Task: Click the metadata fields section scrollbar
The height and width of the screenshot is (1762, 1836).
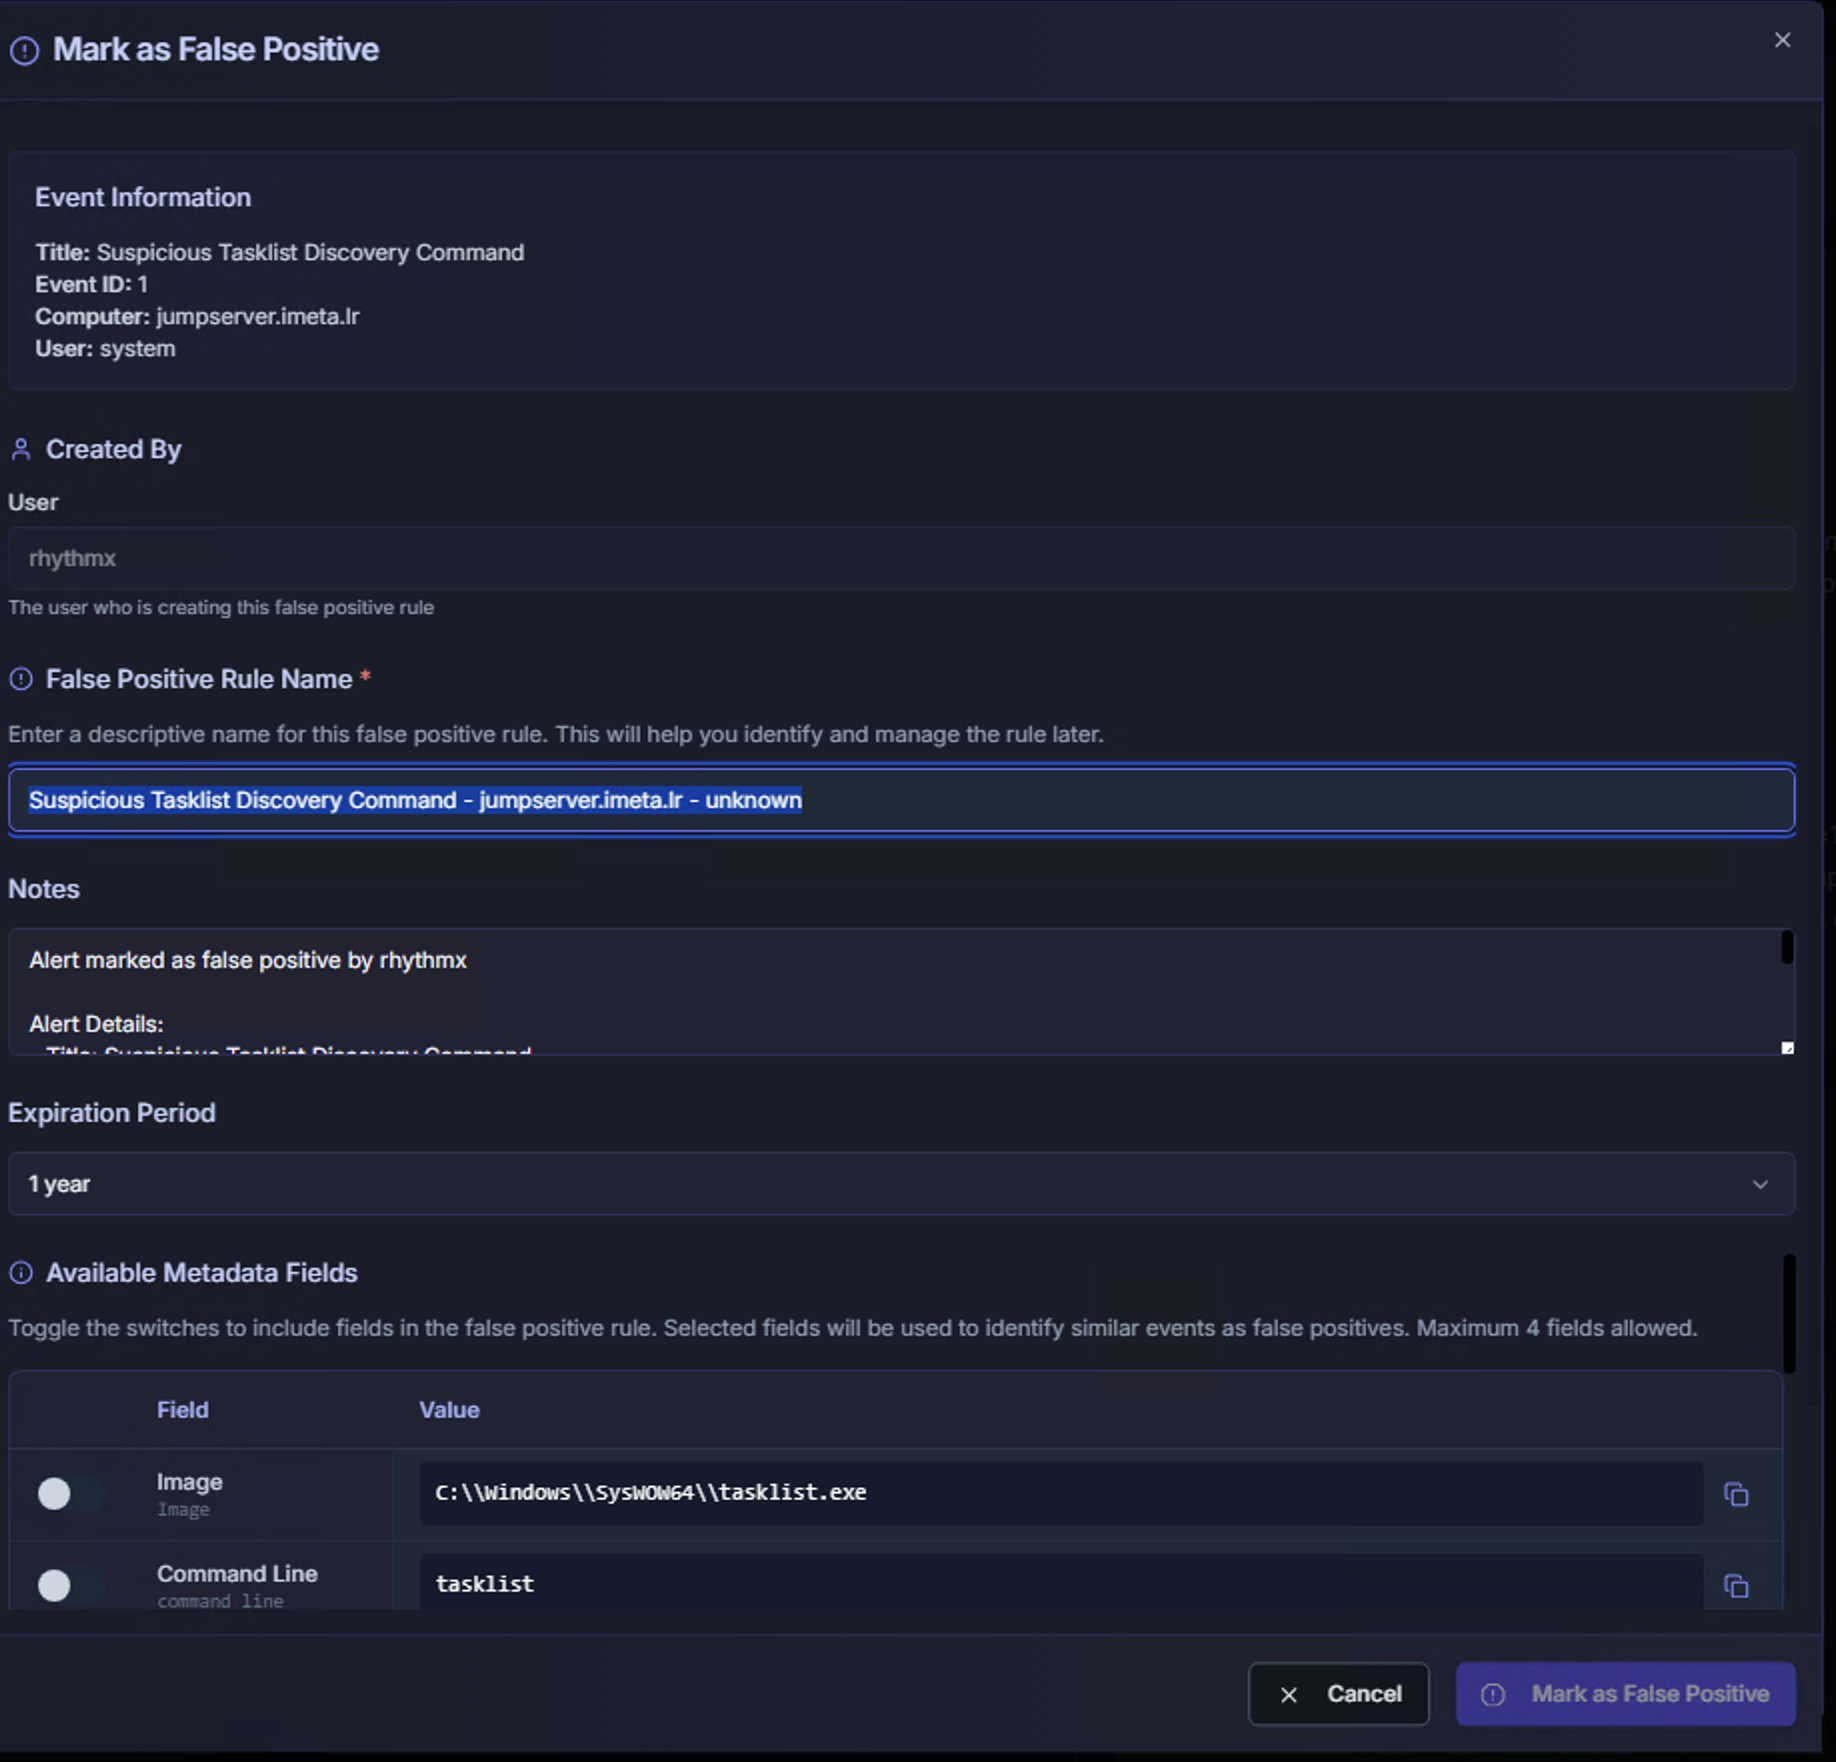Action: coord(1789,1312)
